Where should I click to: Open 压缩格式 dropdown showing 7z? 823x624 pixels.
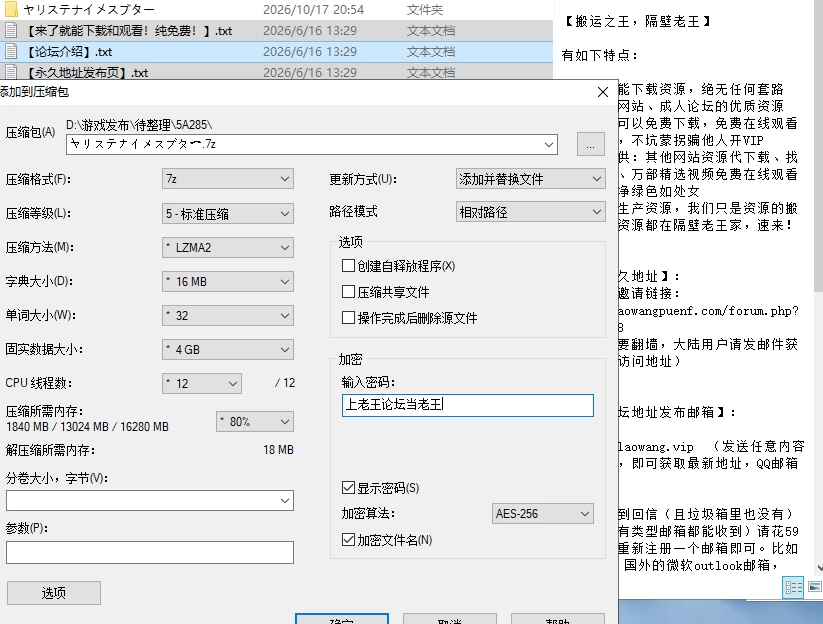(228, 179)
